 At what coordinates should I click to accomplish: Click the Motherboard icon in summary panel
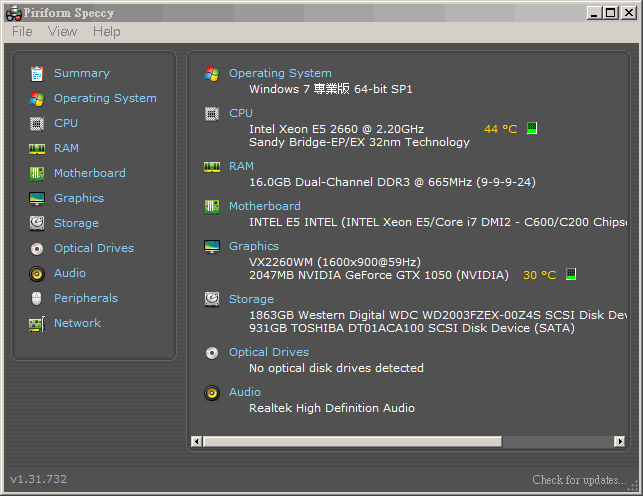coord(212,206)
